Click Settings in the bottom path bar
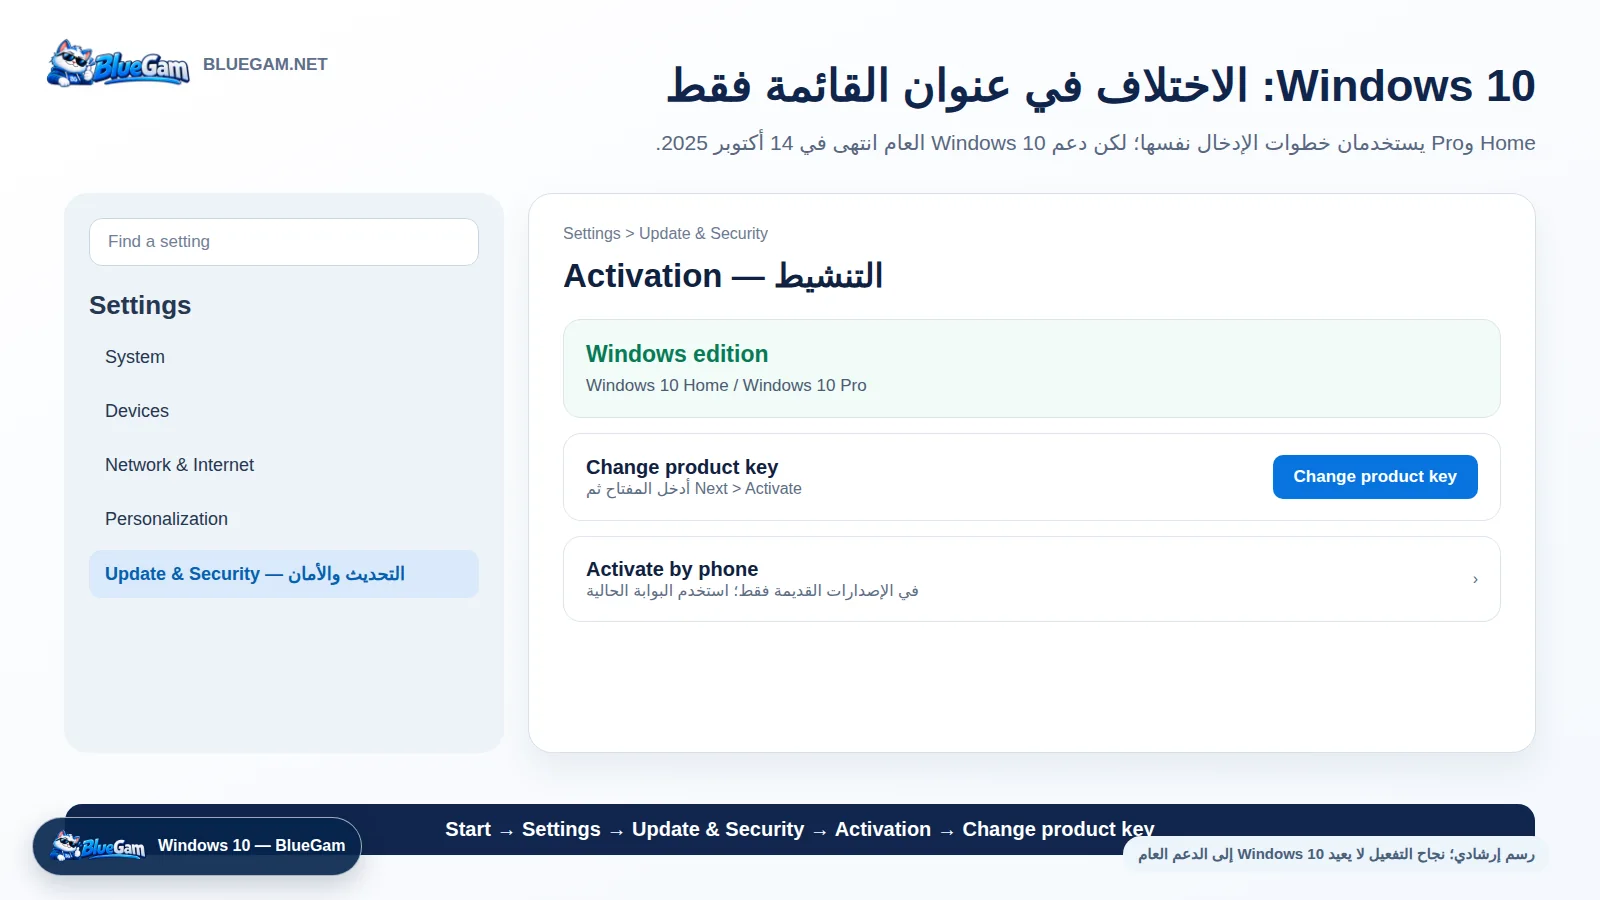 [561, 829]
